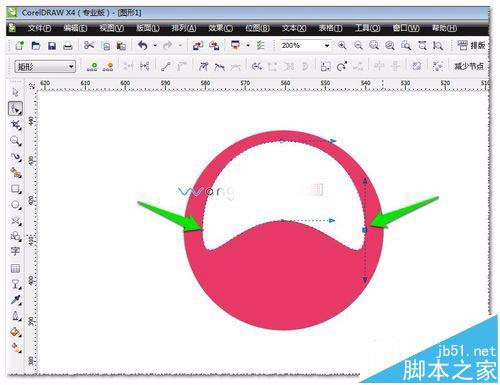The height and width of the screenshot is (385, 500).
Task: Make the node cusp with the Cusp icon
Action: (204, 66)
